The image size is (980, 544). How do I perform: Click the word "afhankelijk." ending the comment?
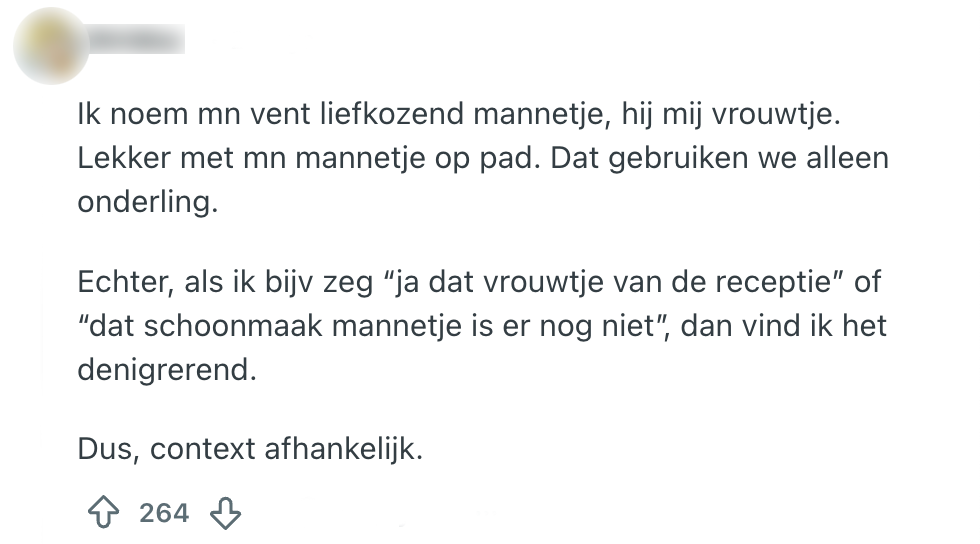pyautogui.click(x=345, y=449)
